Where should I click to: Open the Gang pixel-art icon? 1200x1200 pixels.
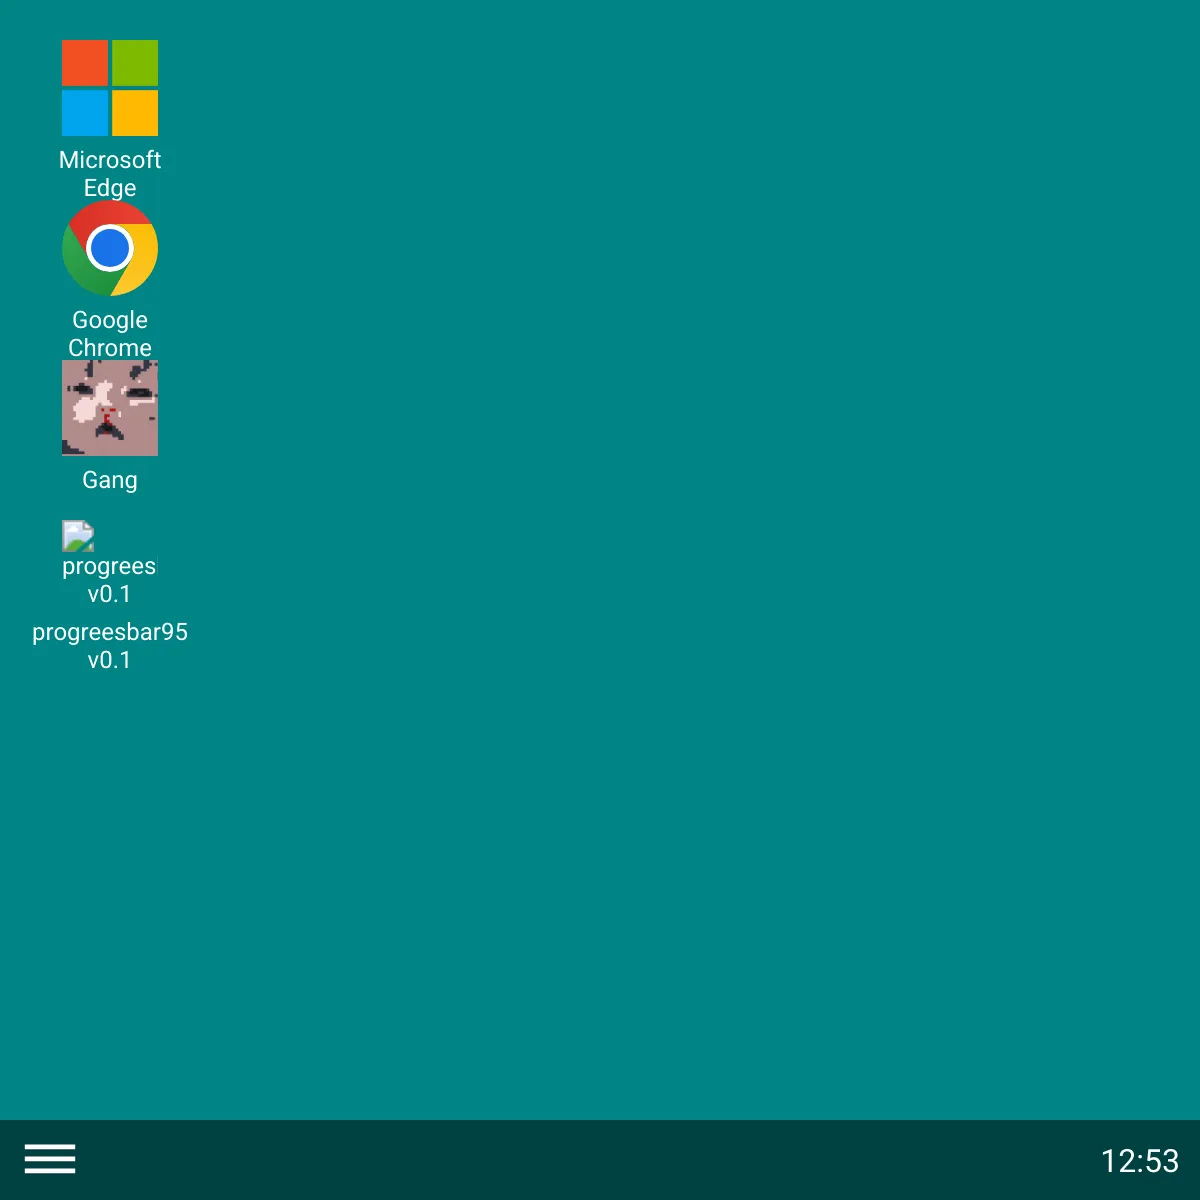[110, 408]
